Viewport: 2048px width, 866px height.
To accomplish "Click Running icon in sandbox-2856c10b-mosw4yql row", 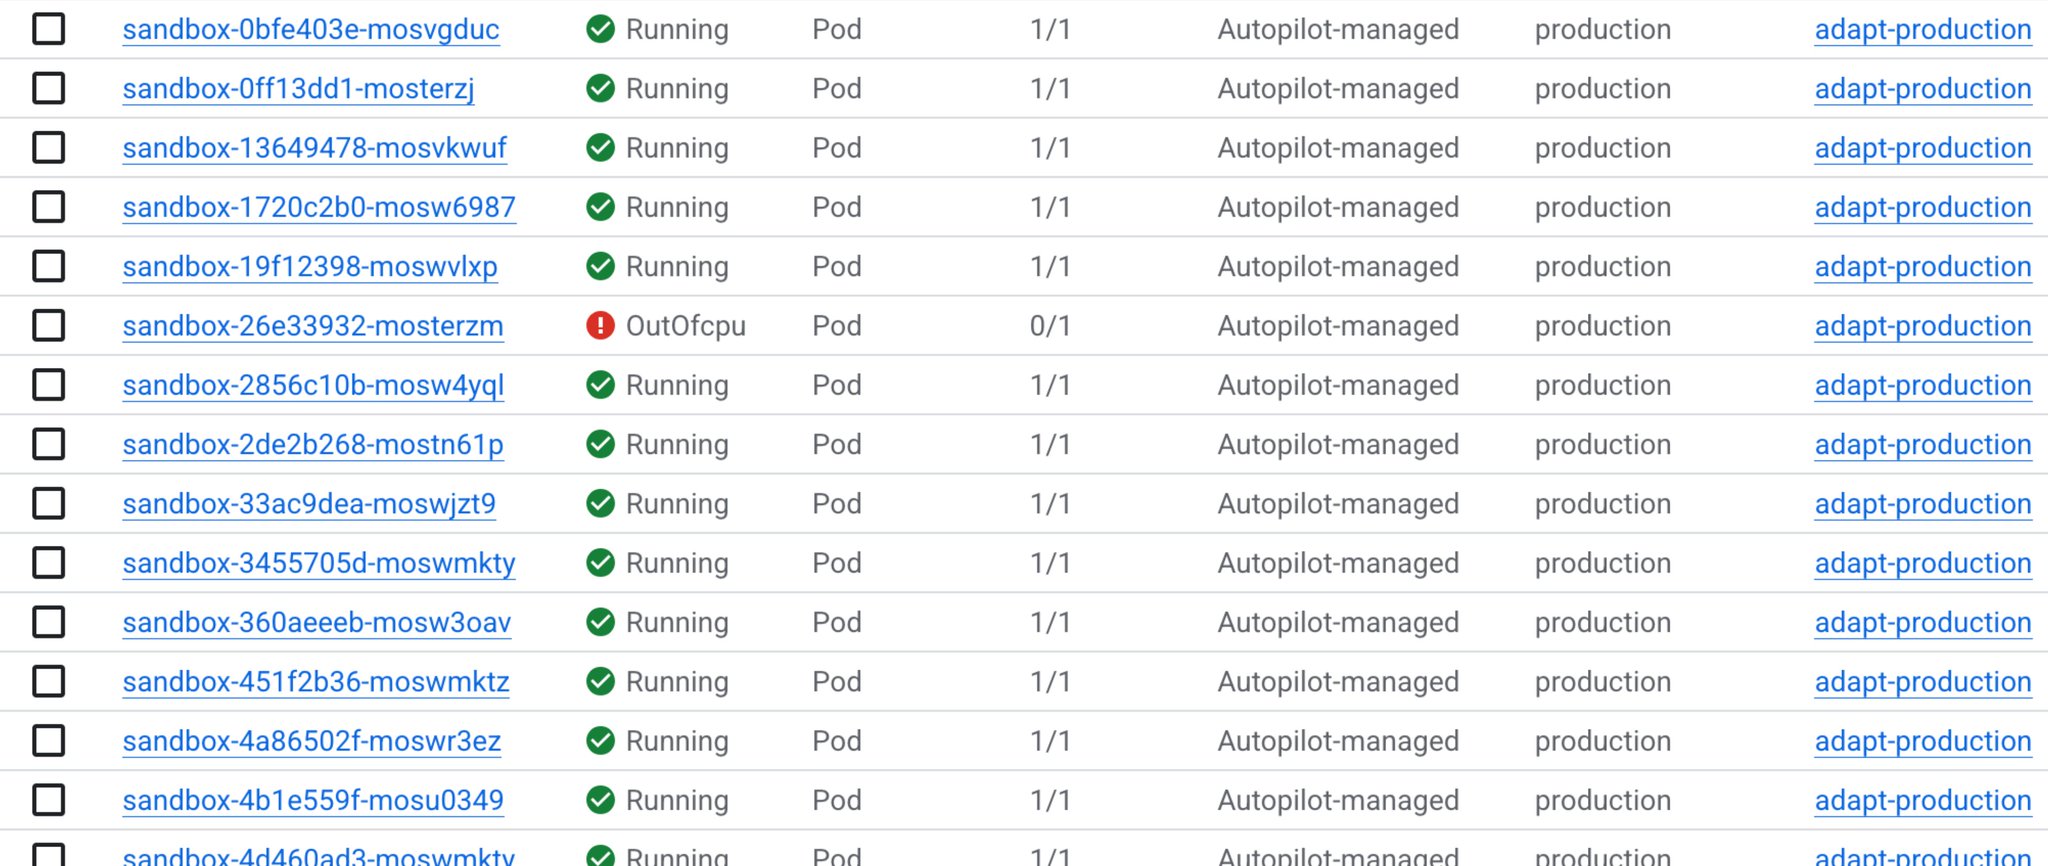I will click(x=600, y=385).
